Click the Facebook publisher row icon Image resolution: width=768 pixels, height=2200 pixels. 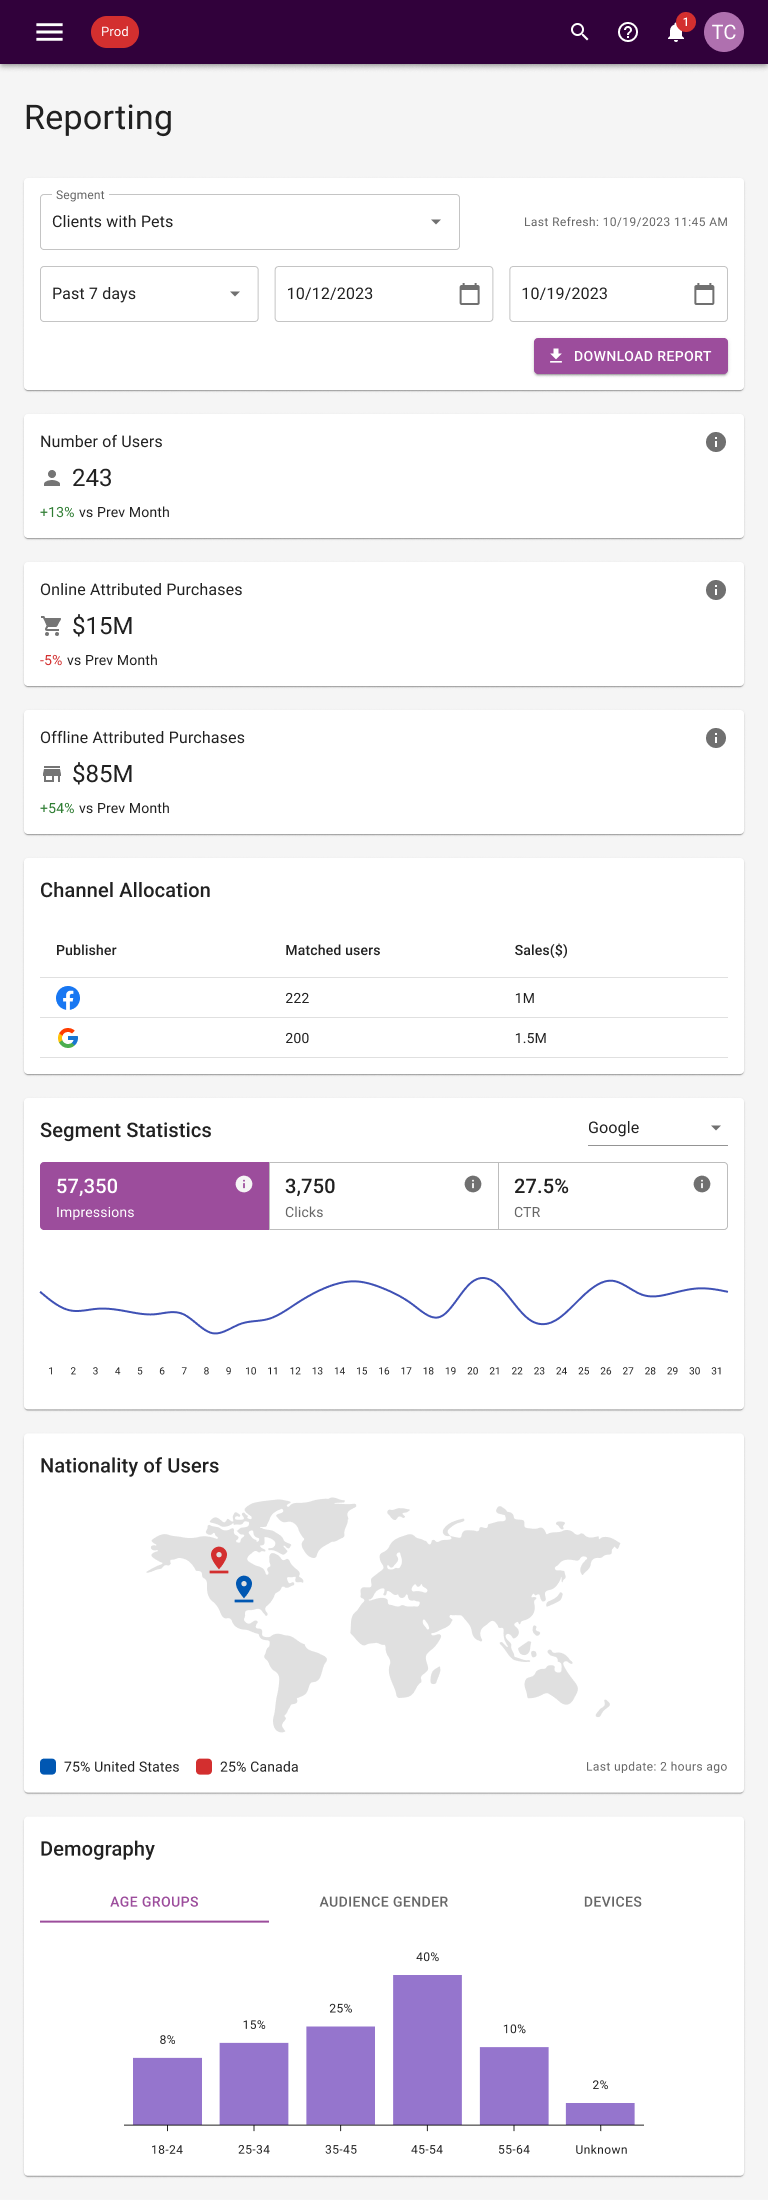[68, 998]
